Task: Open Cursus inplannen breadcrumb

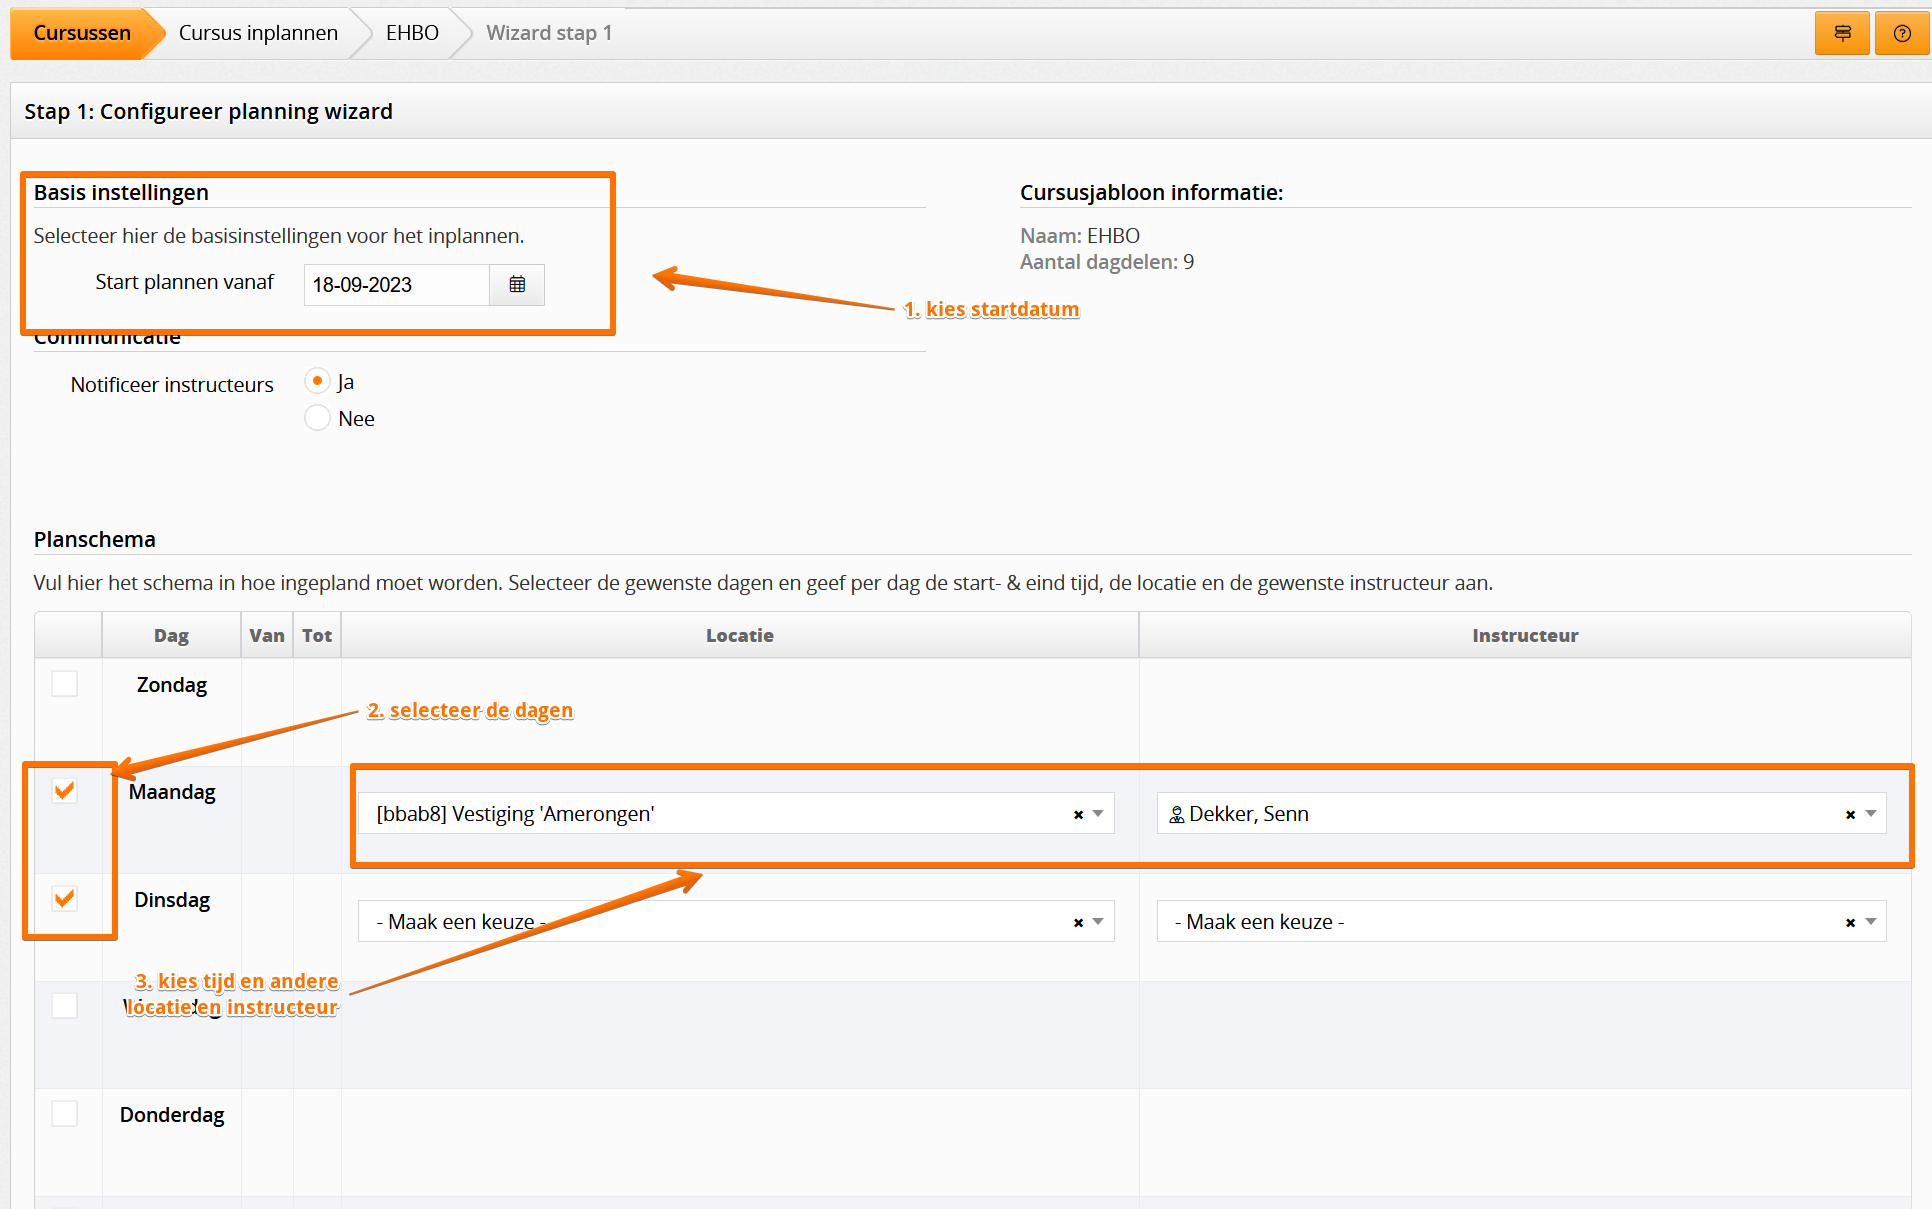Action: coord(258,33)
